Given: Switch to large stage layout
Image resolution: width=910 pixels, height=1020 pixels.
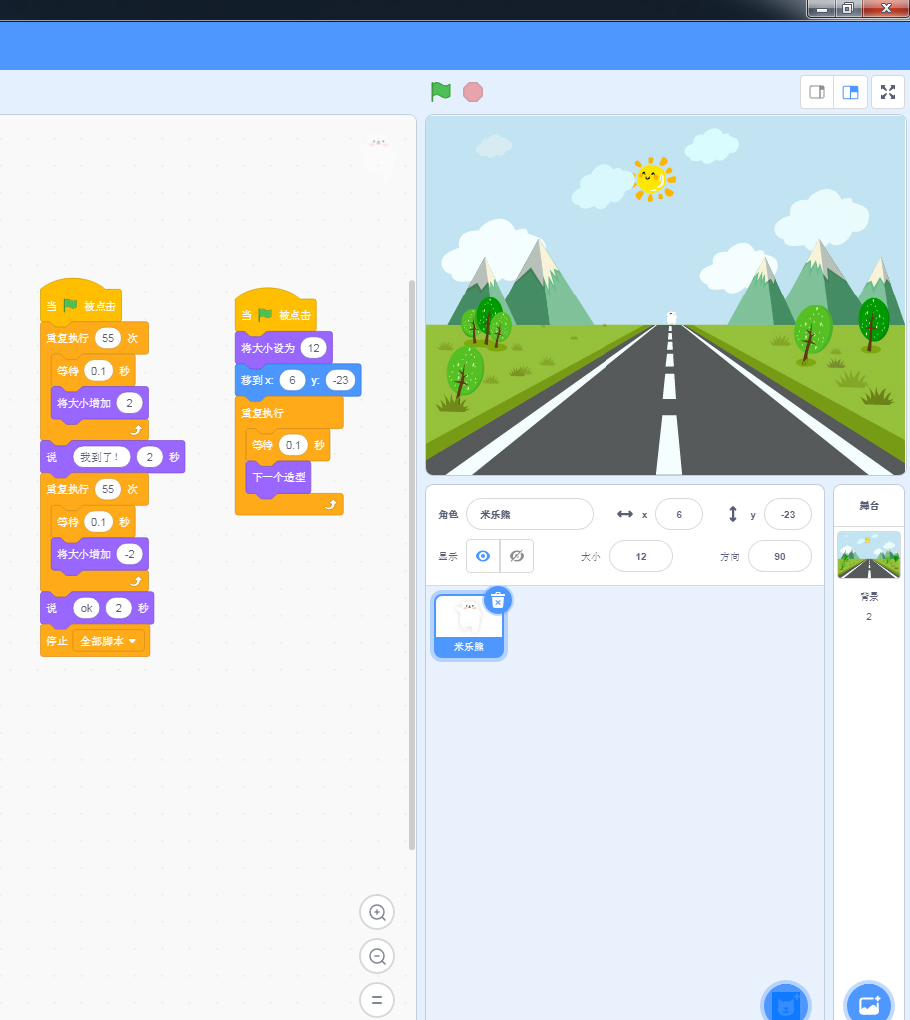Looking at the screenshot, I should [850, 92].
